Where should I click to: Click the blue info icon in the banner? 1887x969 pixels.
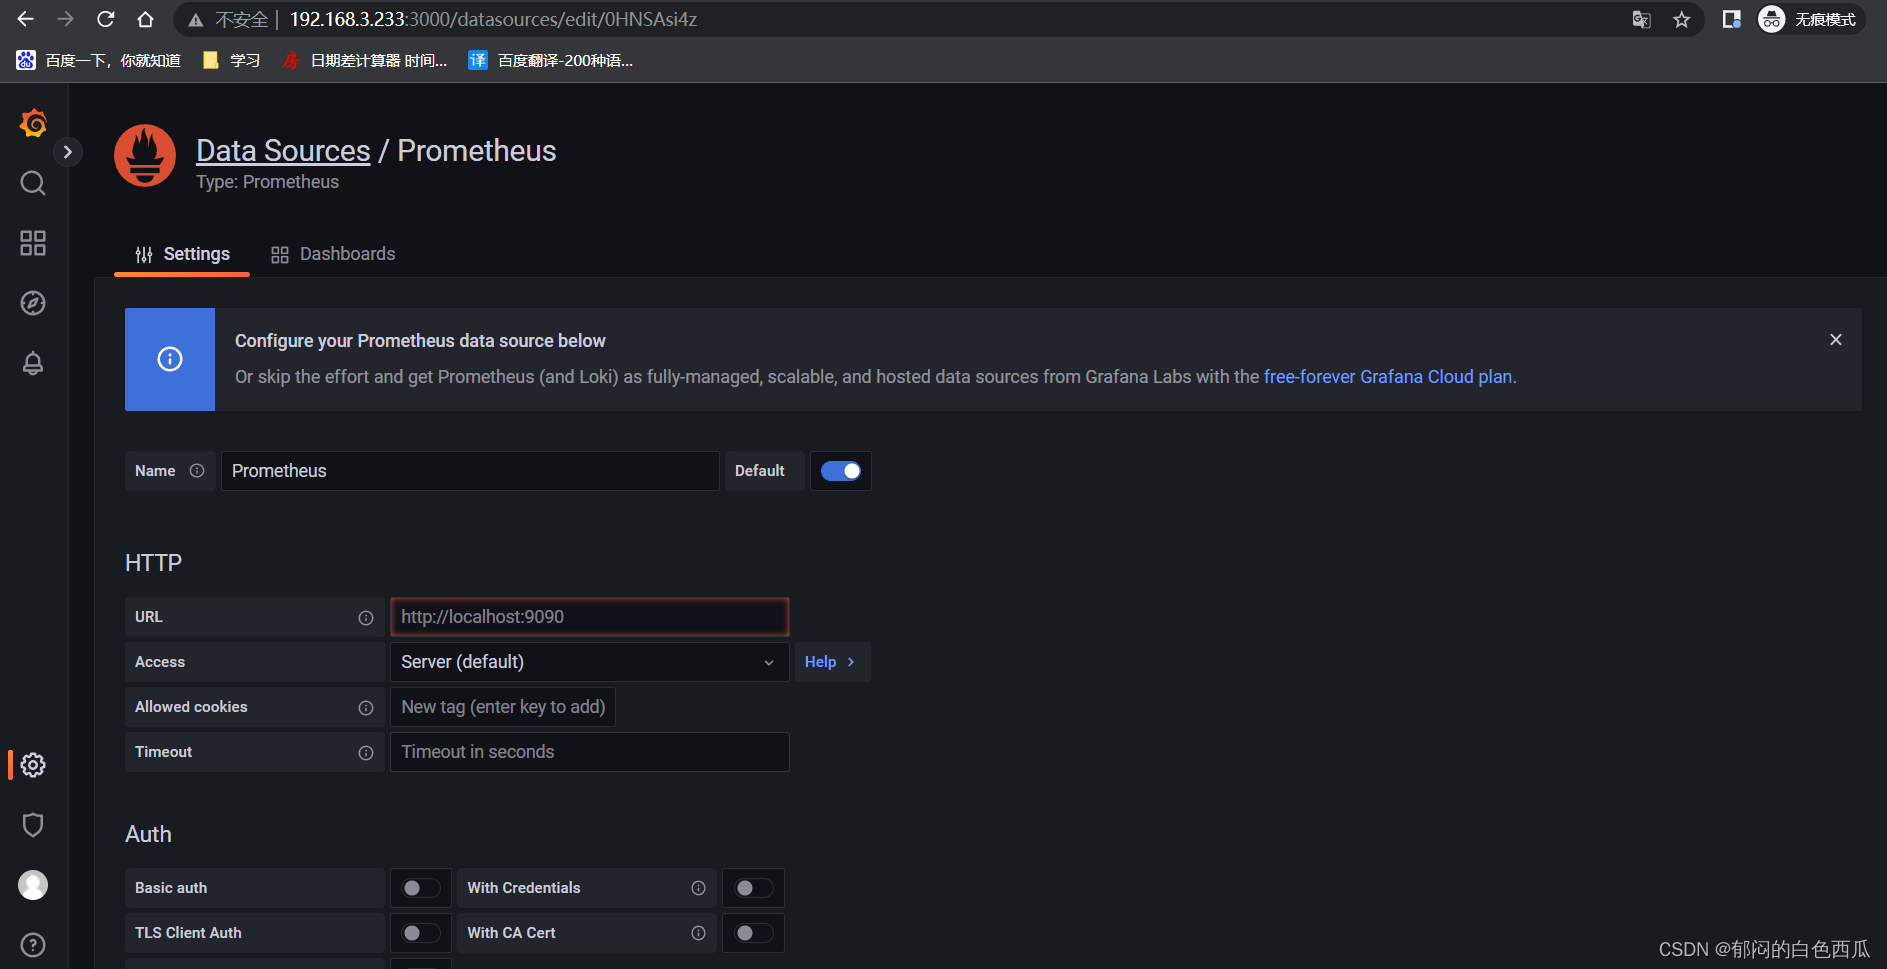170,359
